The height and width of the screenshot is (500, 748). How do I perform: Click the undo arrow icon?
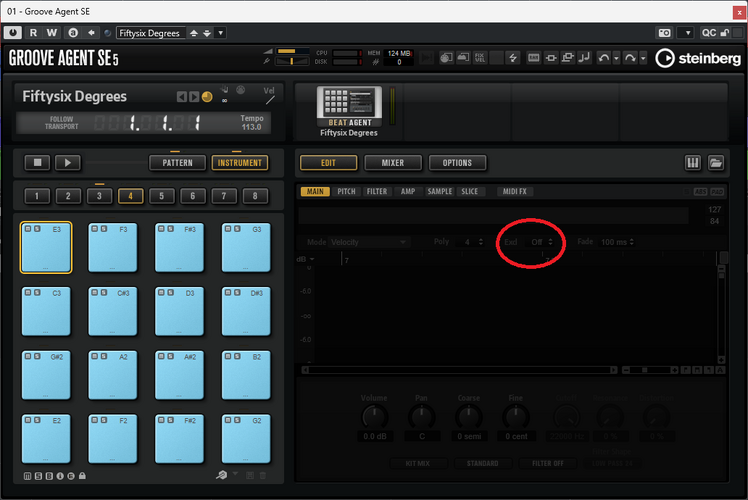coord(604,58)
